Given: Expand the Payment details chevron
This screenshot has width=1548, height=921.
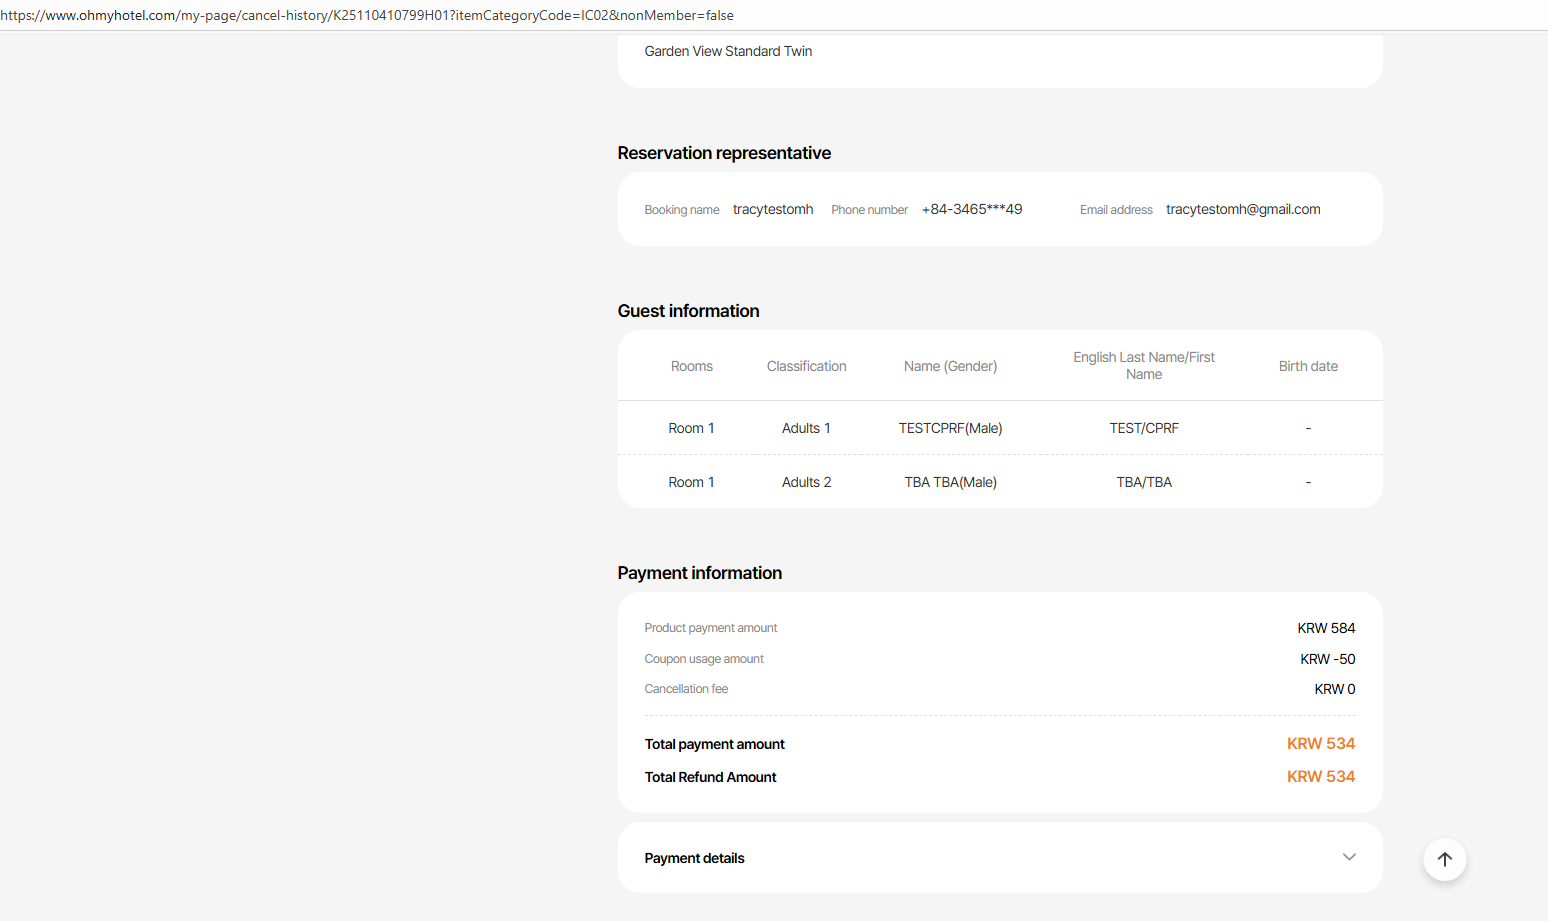Looking at the screenshot, I should [1349, 857].
